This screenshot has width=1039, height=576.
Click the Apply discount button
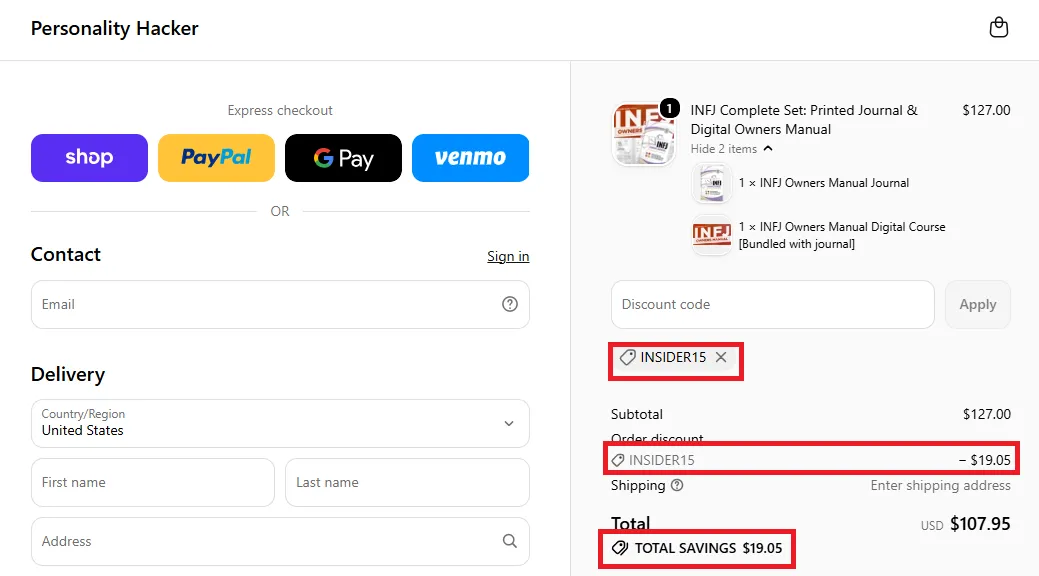click(x=977, y=304)
